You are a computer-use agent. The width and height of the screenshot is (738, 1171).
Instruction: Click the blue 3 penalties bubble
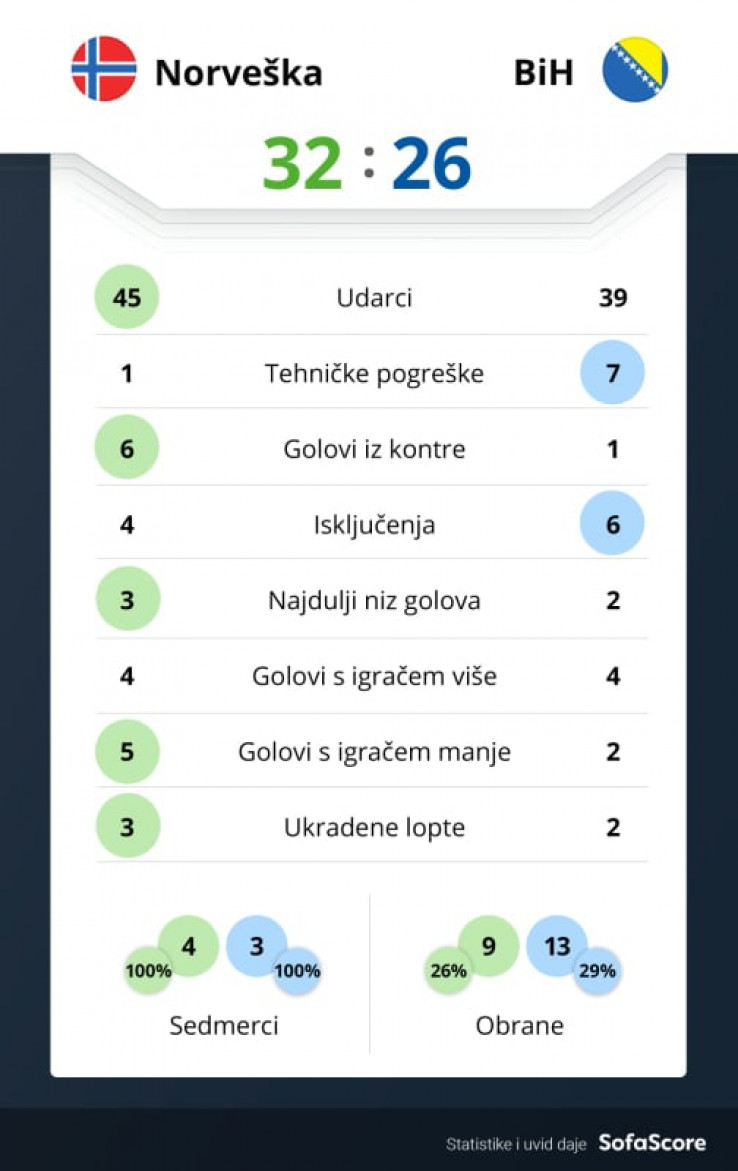coord(256,945)
